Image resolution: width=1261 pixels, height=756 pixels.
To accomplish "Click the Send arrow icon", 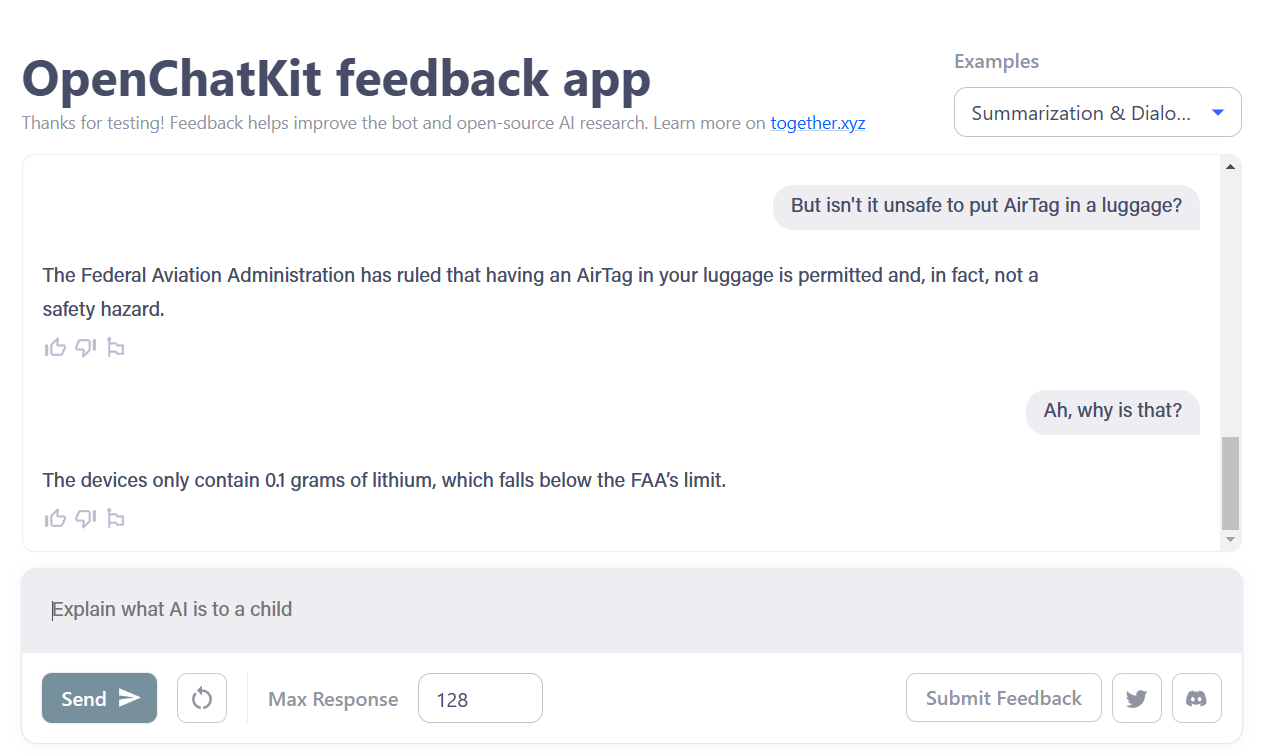I will tap(130, 698).
